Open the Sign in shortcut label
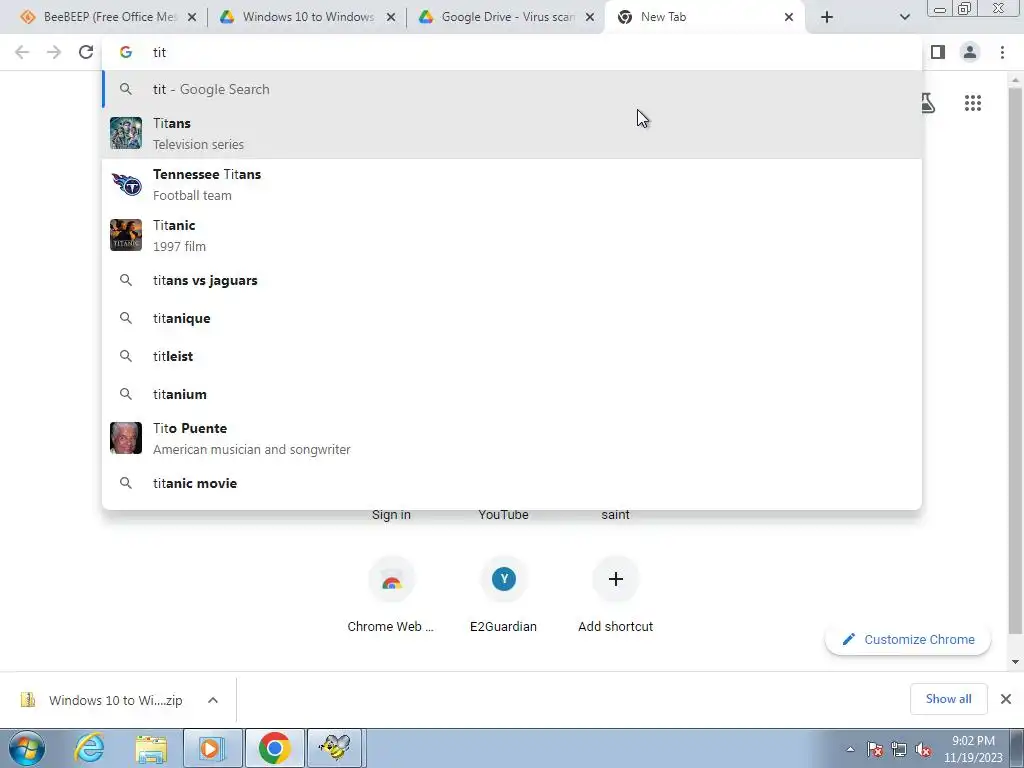 click(391, 515)
